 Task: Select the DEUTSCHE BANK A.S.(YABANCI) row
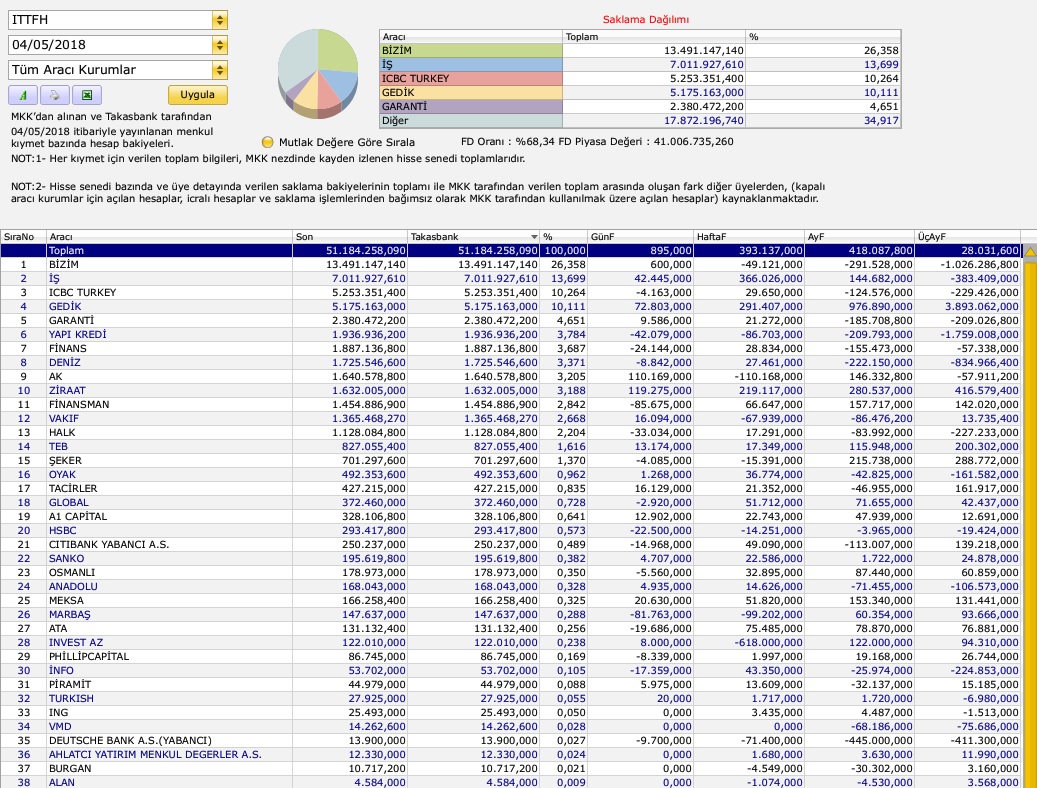tap(511, 740)
